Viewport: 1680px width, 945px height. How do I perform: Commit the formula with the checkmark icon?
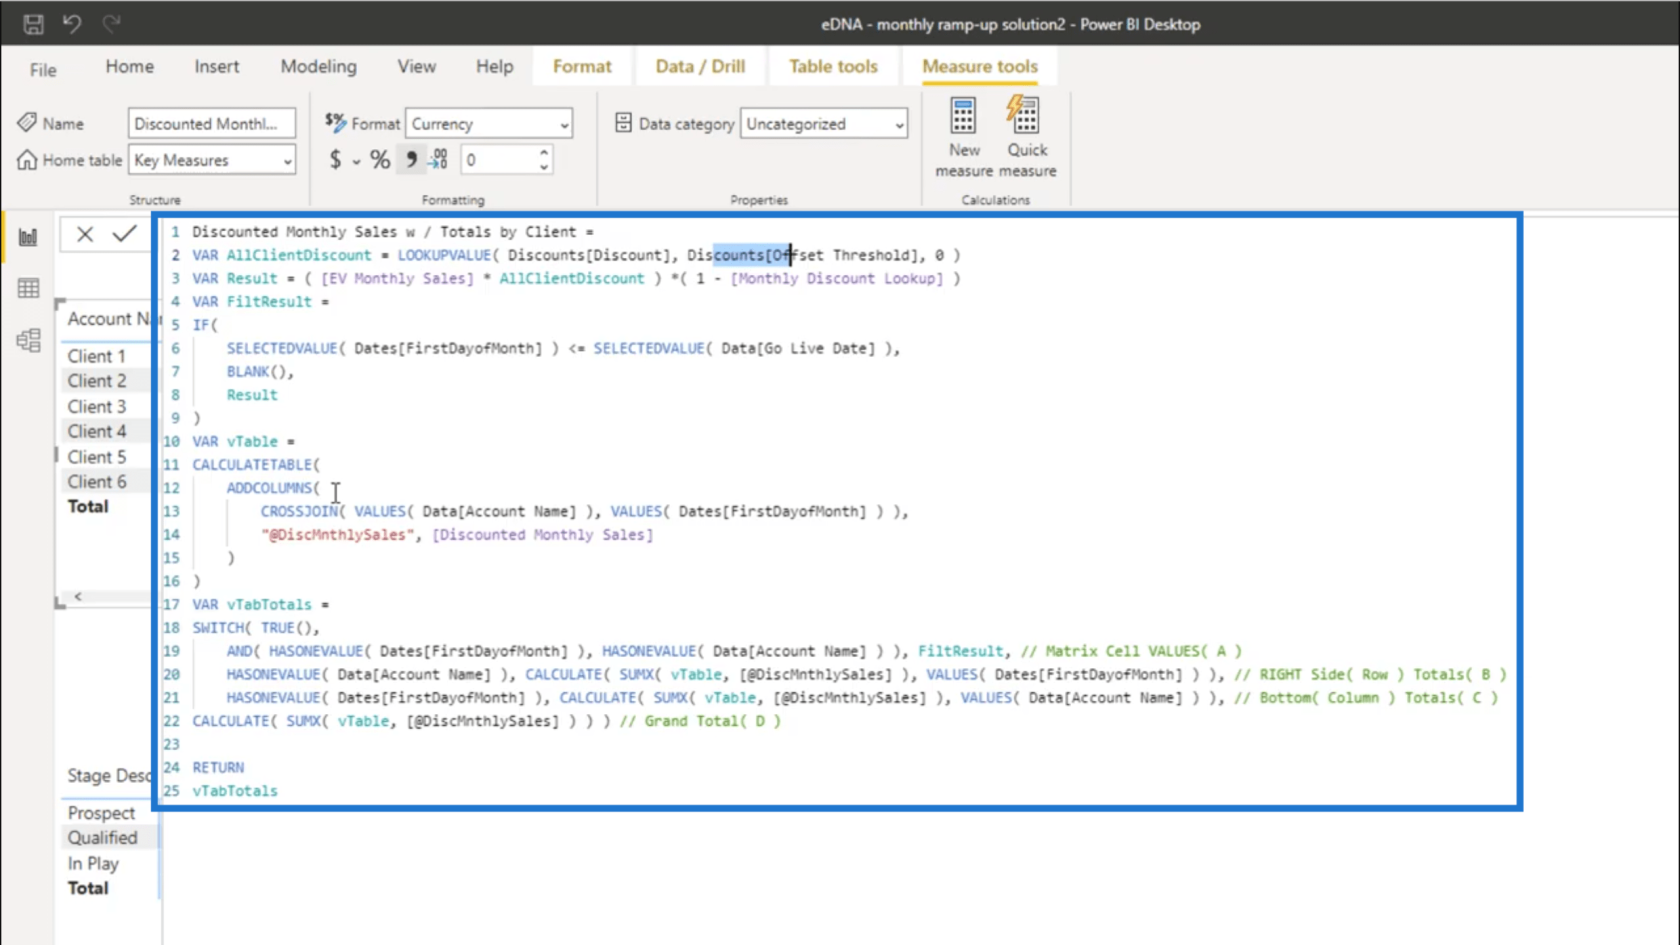pyautogui.click(x=124, y=234)
